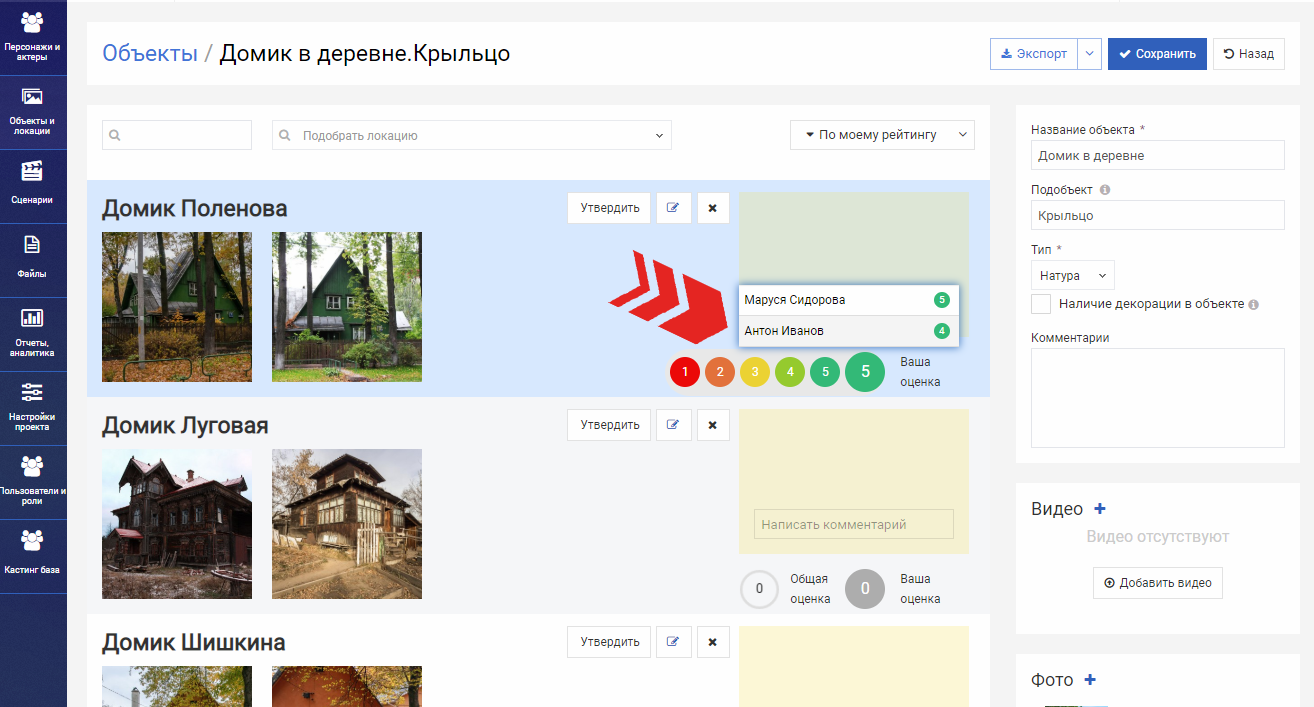The width and height of the screenshot is (1314, 707).
Task: Approve Домик Луговая with Утвердить
Action: [609, 425]
